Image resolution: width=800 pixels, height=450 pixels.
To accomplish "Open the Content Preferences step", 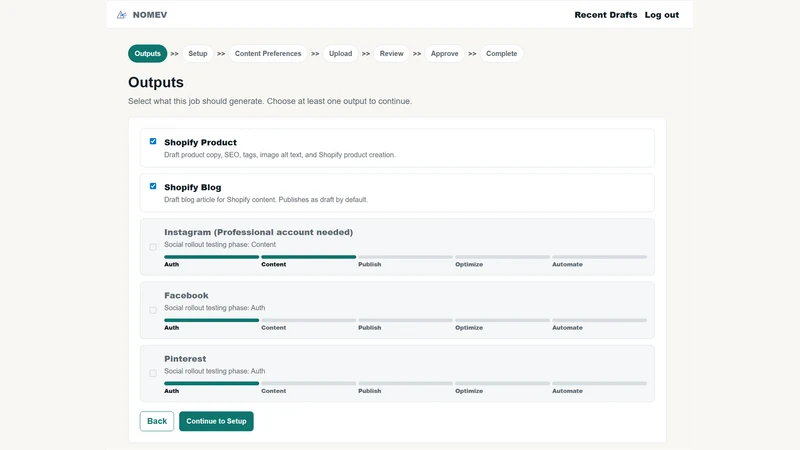I will pyautogui.click(x=268, y=54).
